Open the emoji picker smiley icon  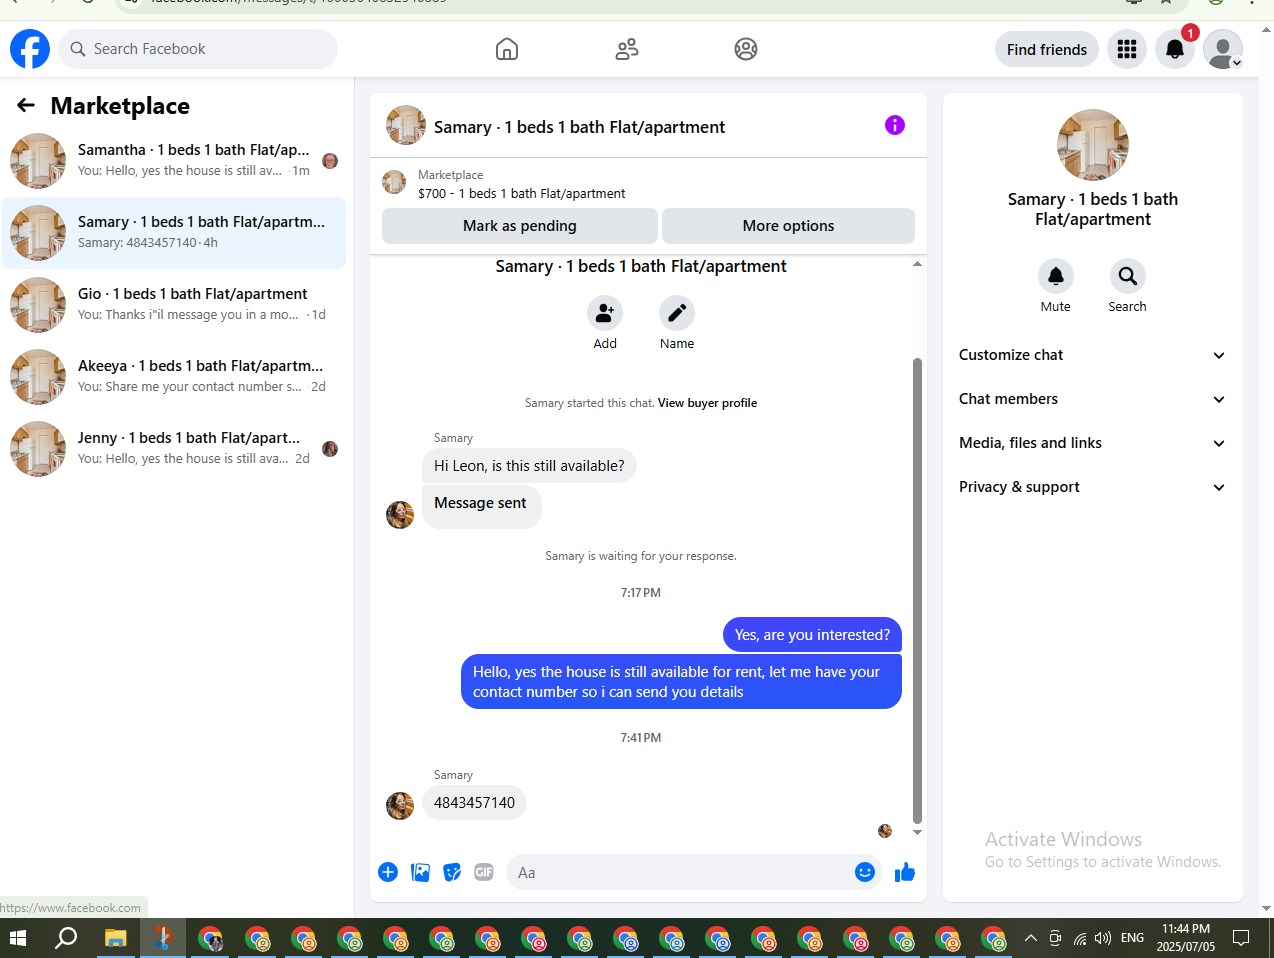(865, 872)
